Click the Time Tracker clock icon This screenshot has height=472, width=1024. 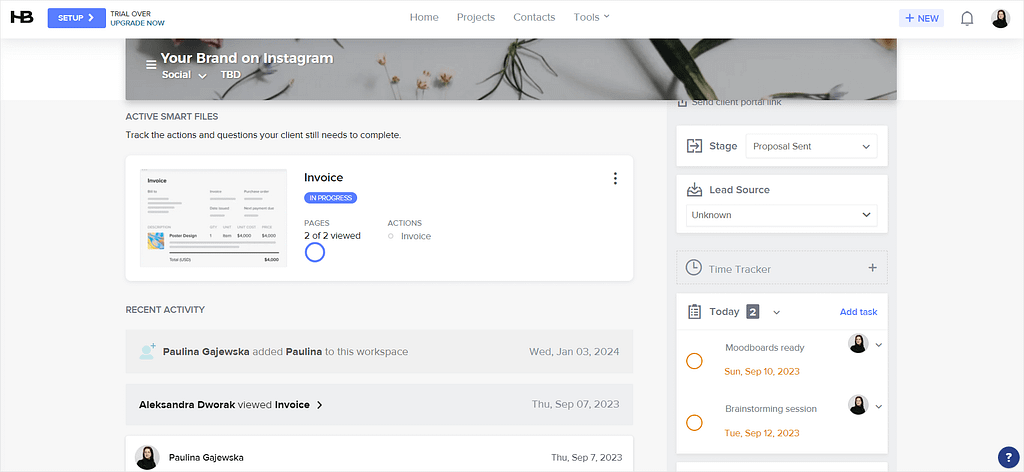point(693,268)
